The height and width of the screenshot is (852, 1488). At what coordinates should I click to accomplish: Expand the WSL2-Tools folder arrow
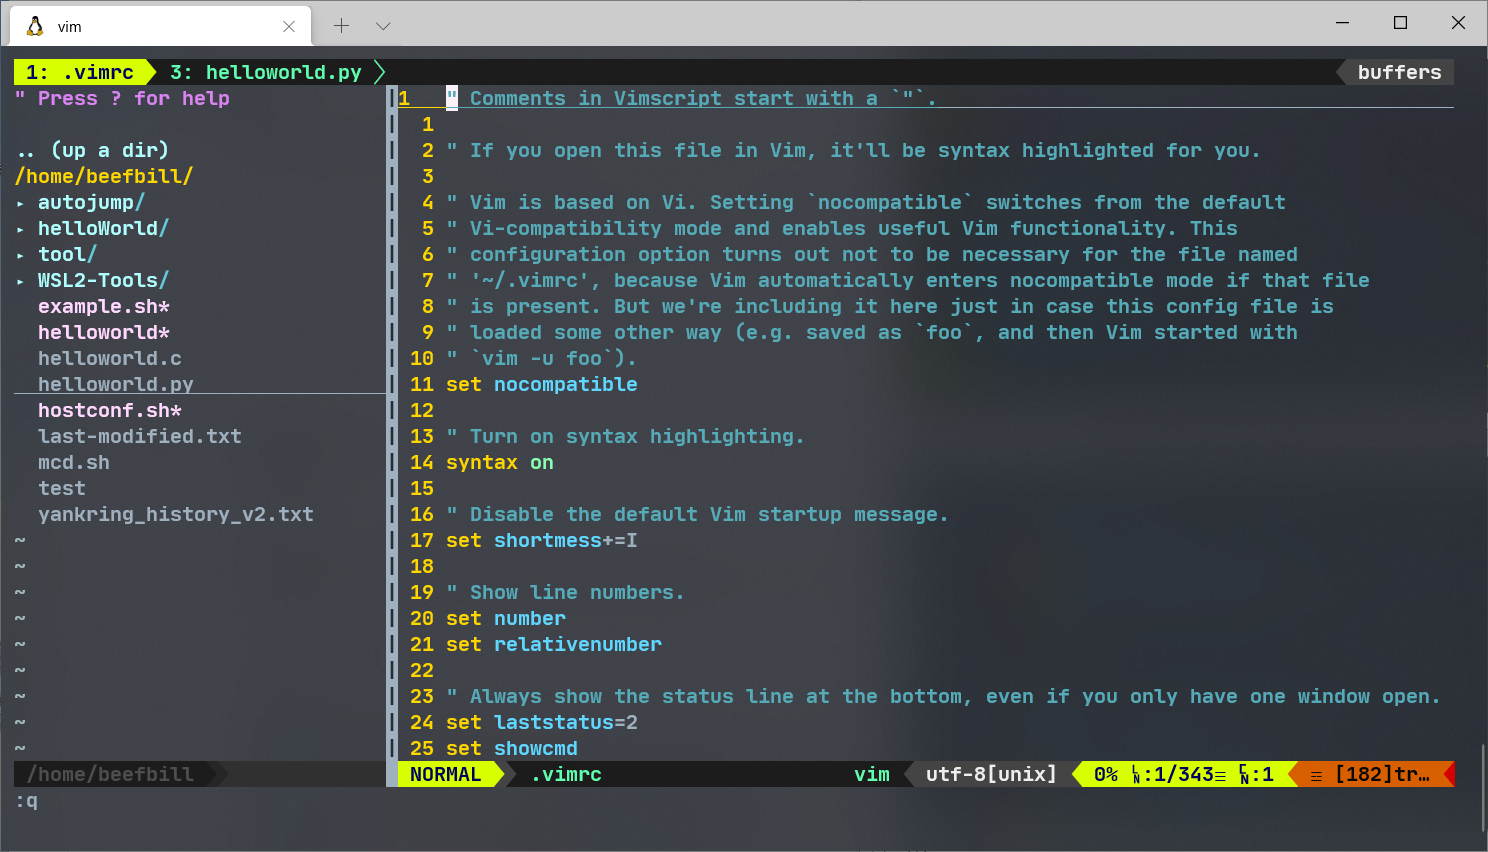coord(21,281)
